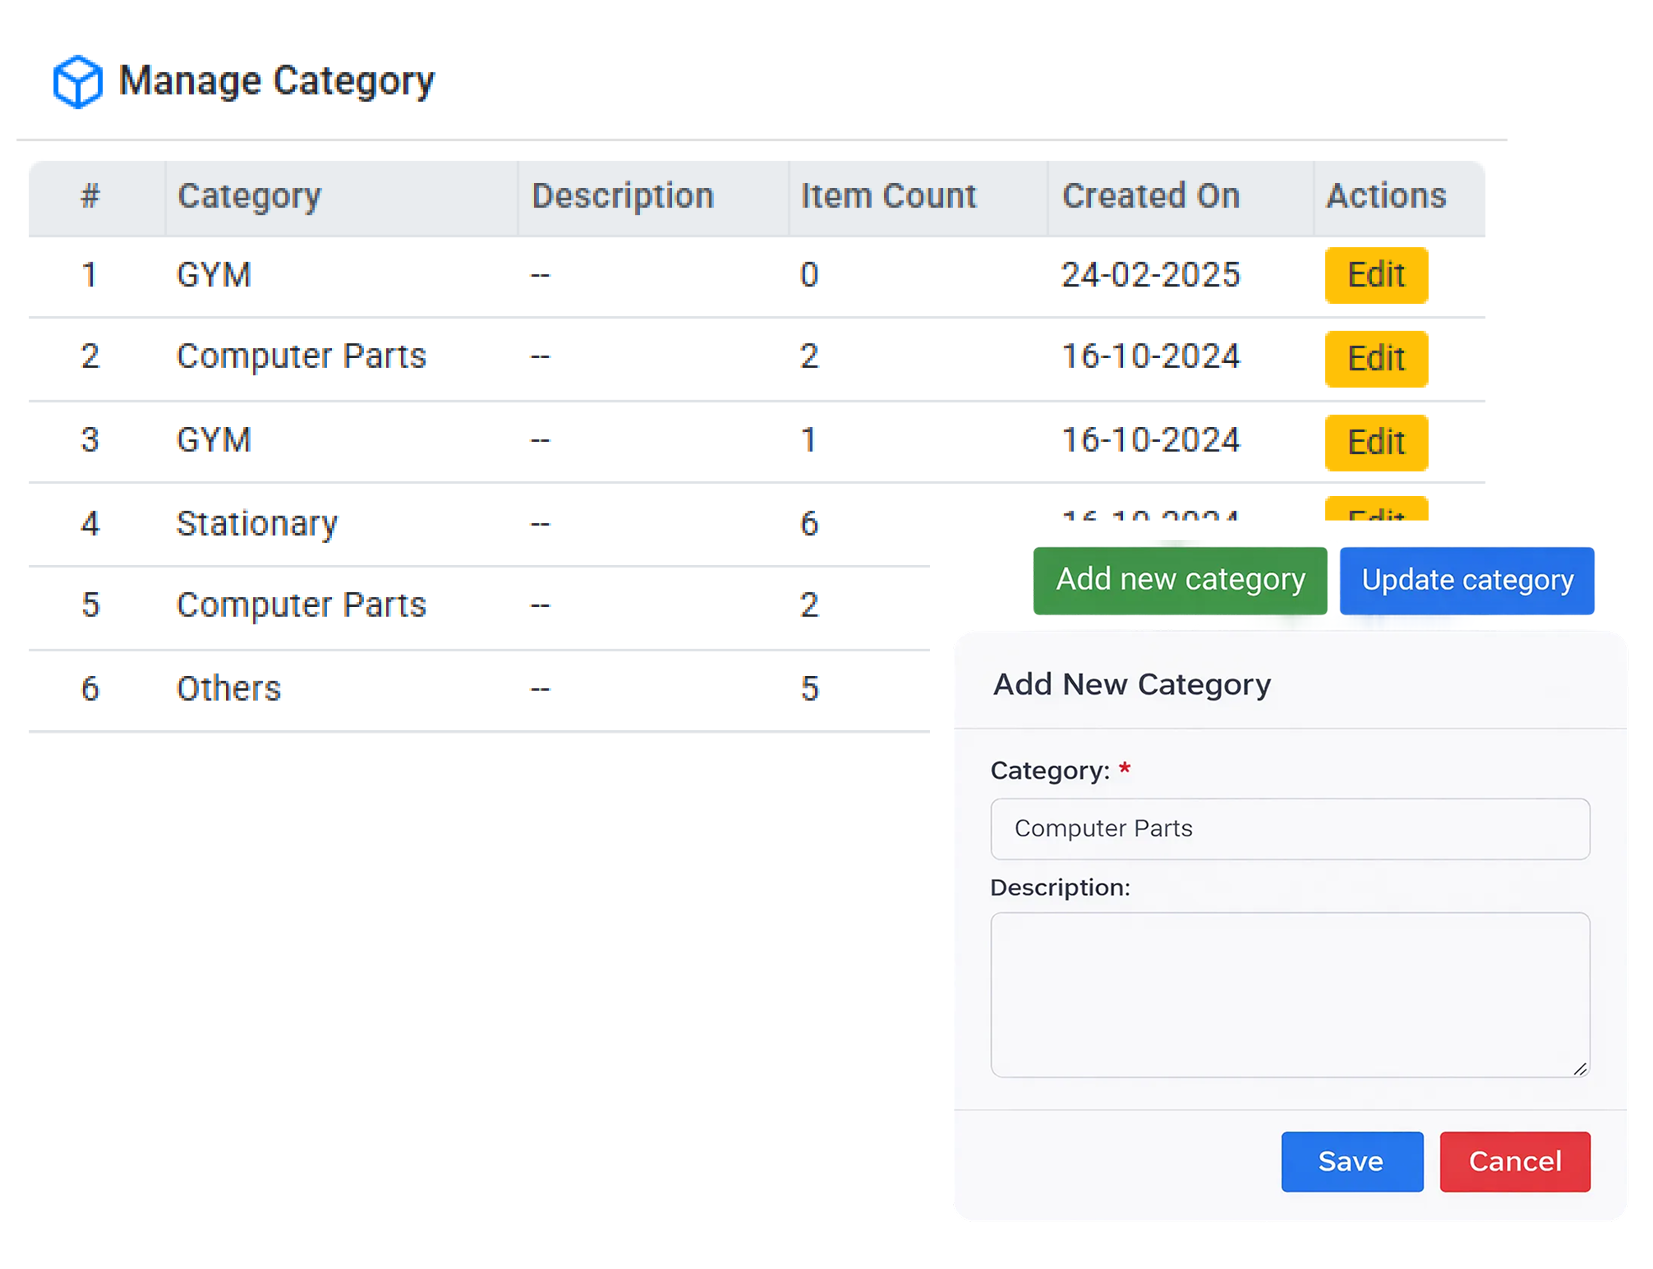
Task: Cancel the Add New Category form
Action: pos(1515,1161)
